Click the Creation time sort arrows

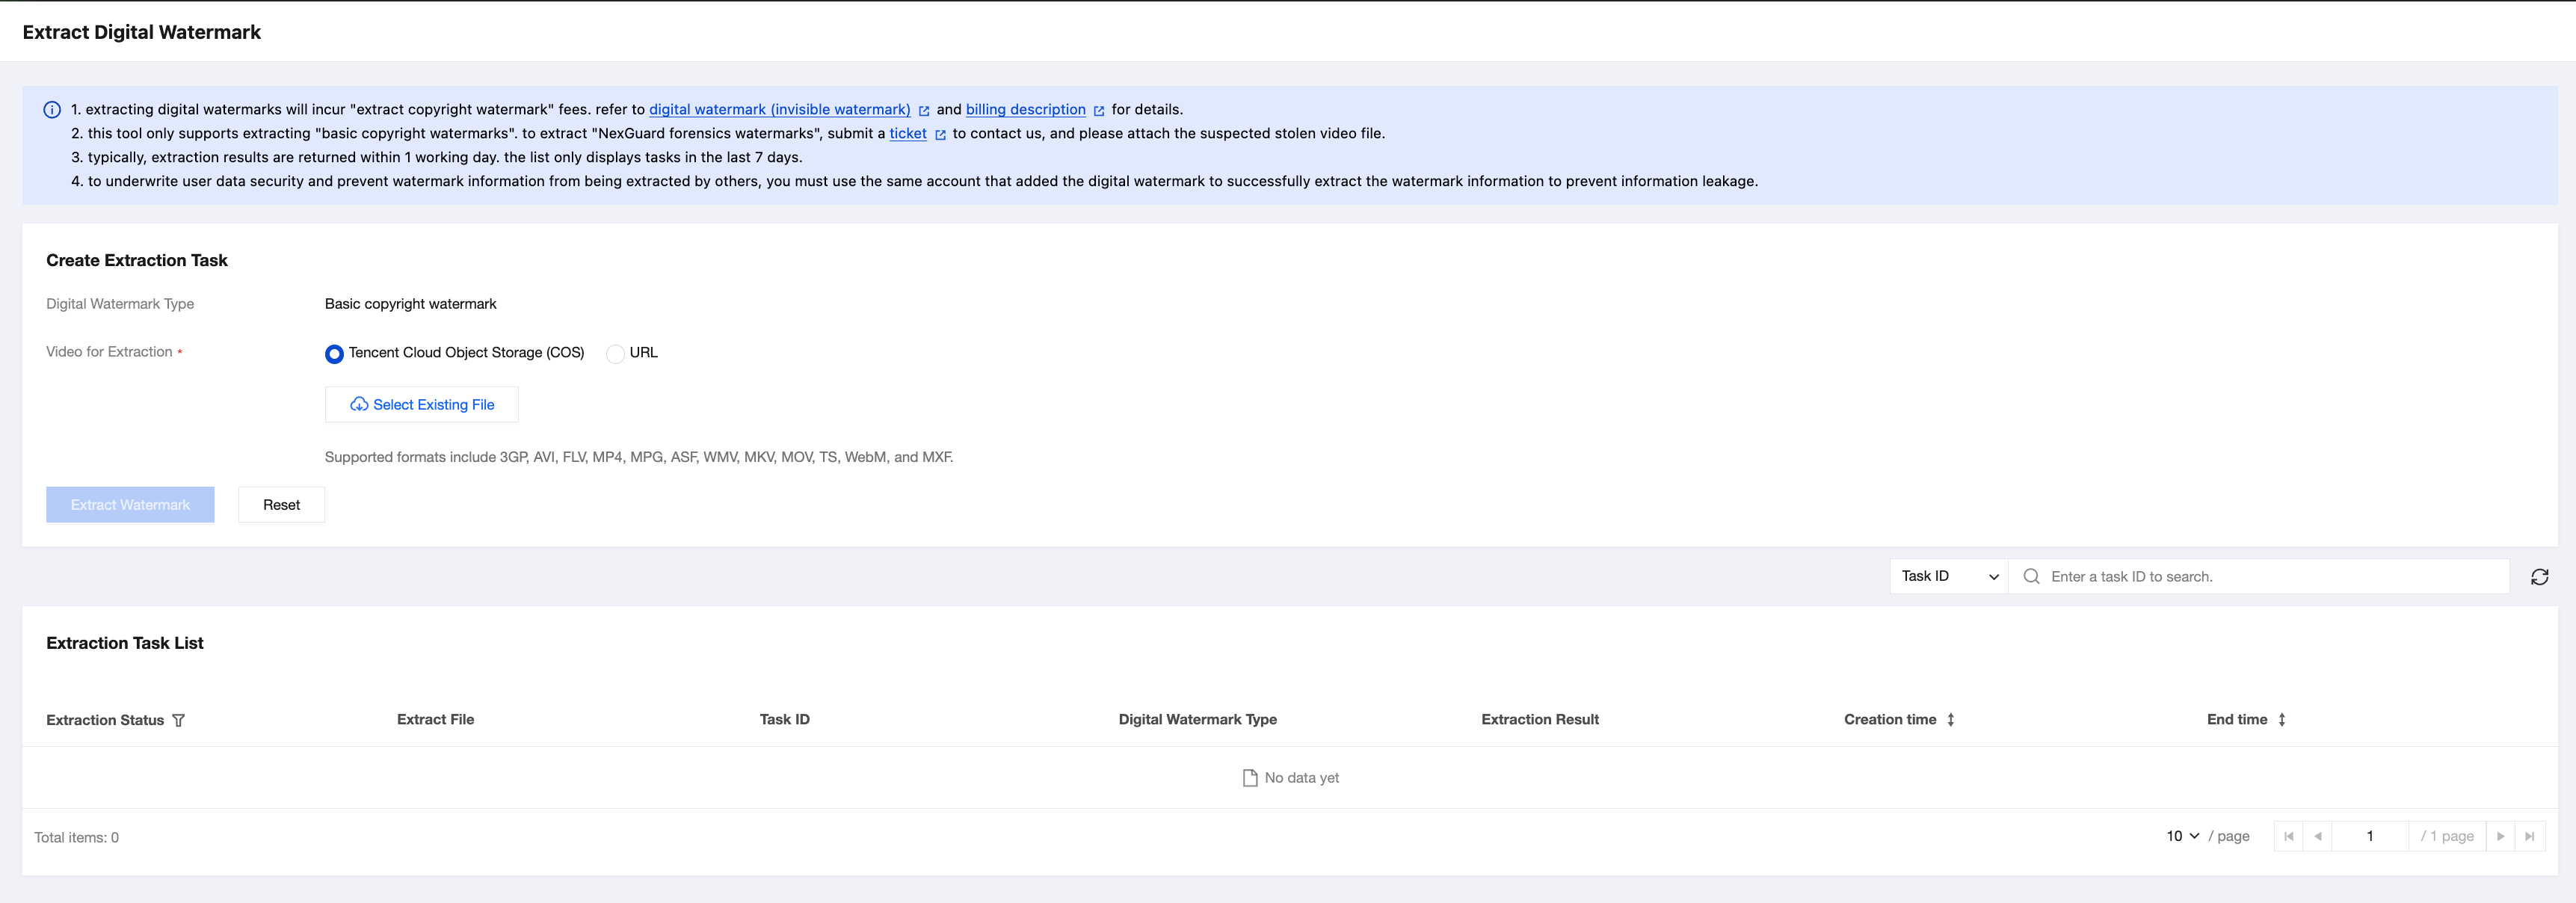[1950, 719]
